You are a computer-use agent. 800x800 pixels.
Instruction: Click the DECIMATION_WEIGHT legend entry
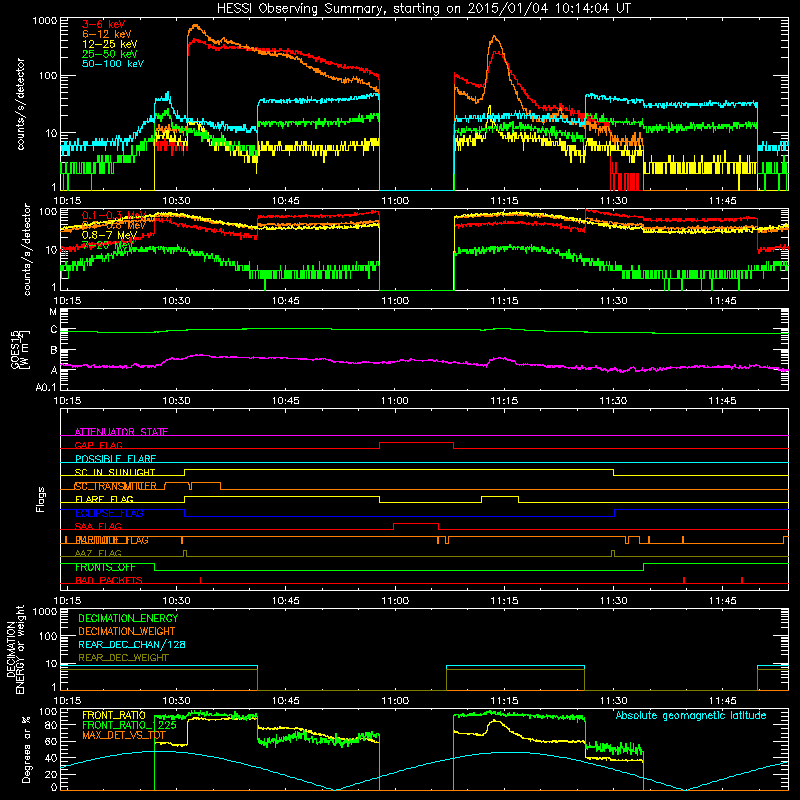tap(127, 631)
